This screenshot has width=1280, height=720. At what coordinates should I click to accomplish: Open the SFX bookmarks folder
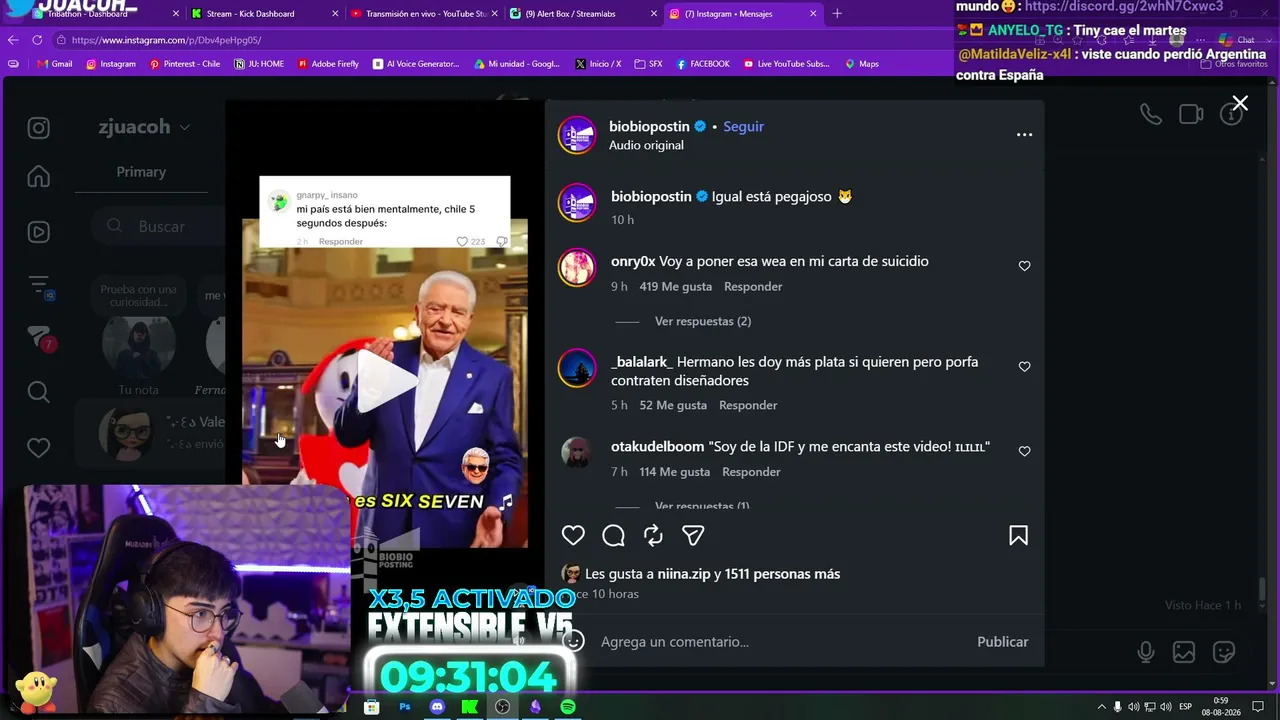pyautogui.click(x=648, y=64)
